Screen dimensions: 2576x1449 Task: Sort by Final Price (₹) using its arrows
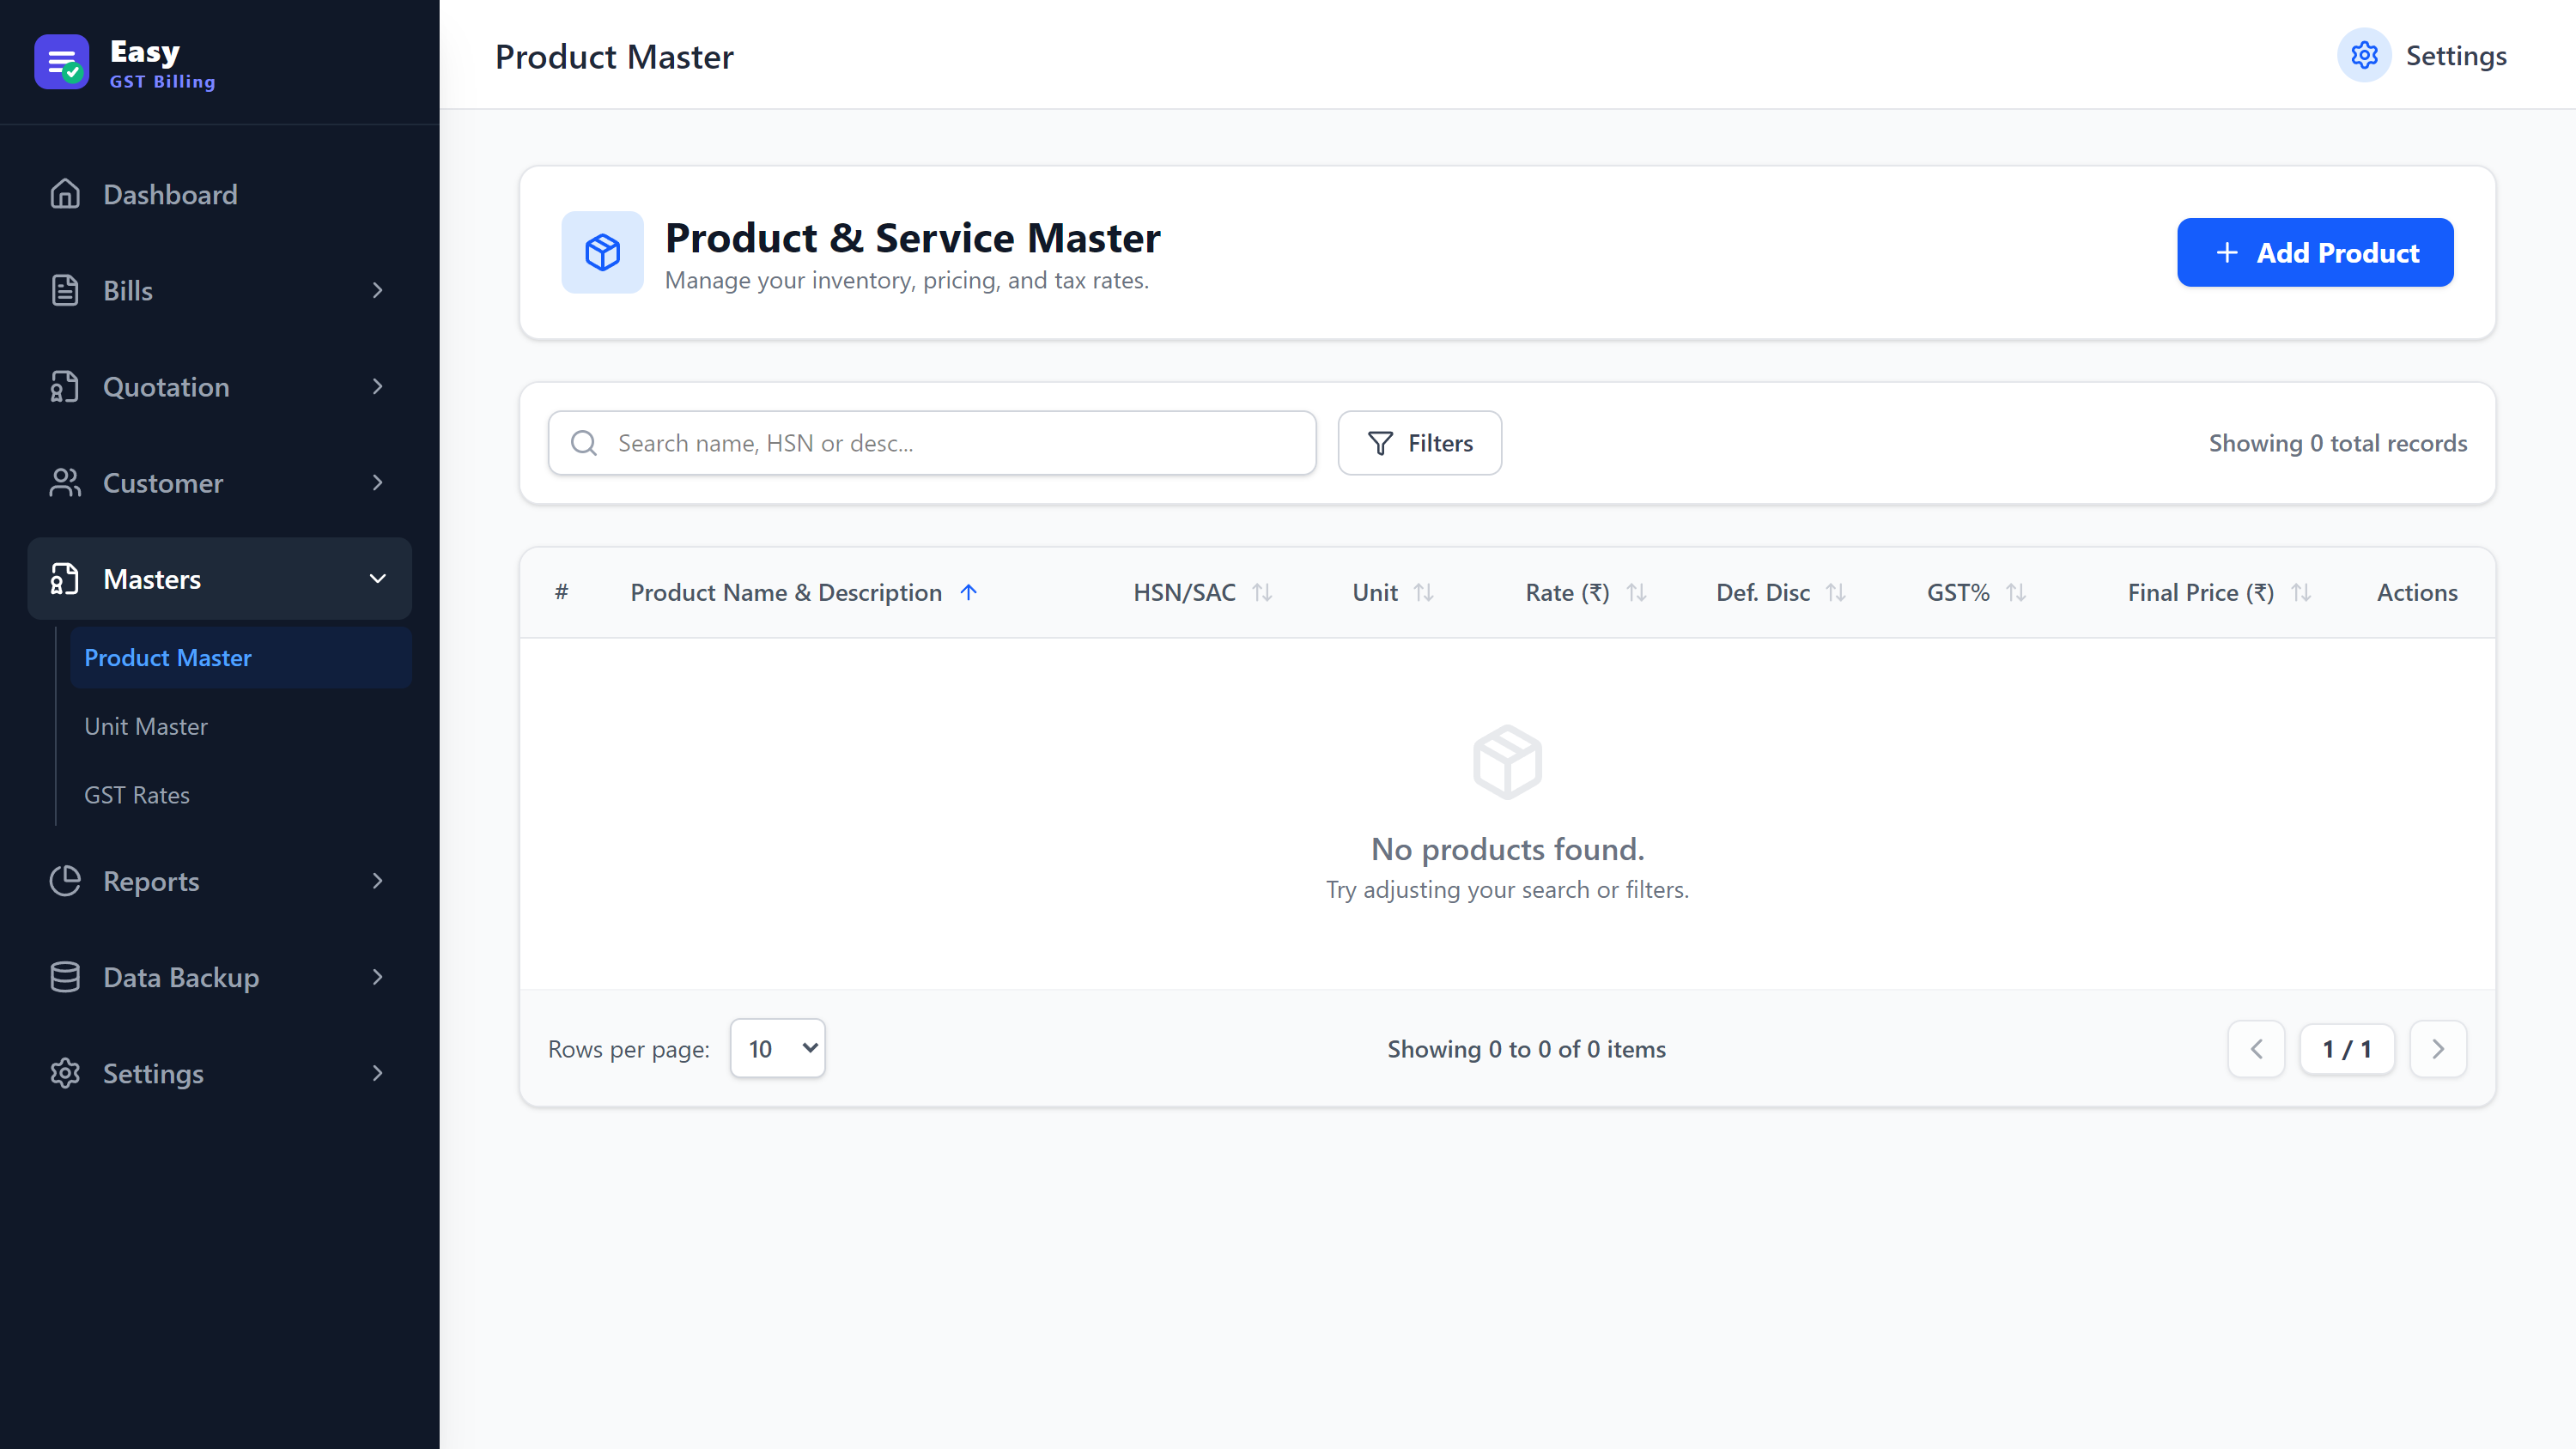click(2301, 593)
